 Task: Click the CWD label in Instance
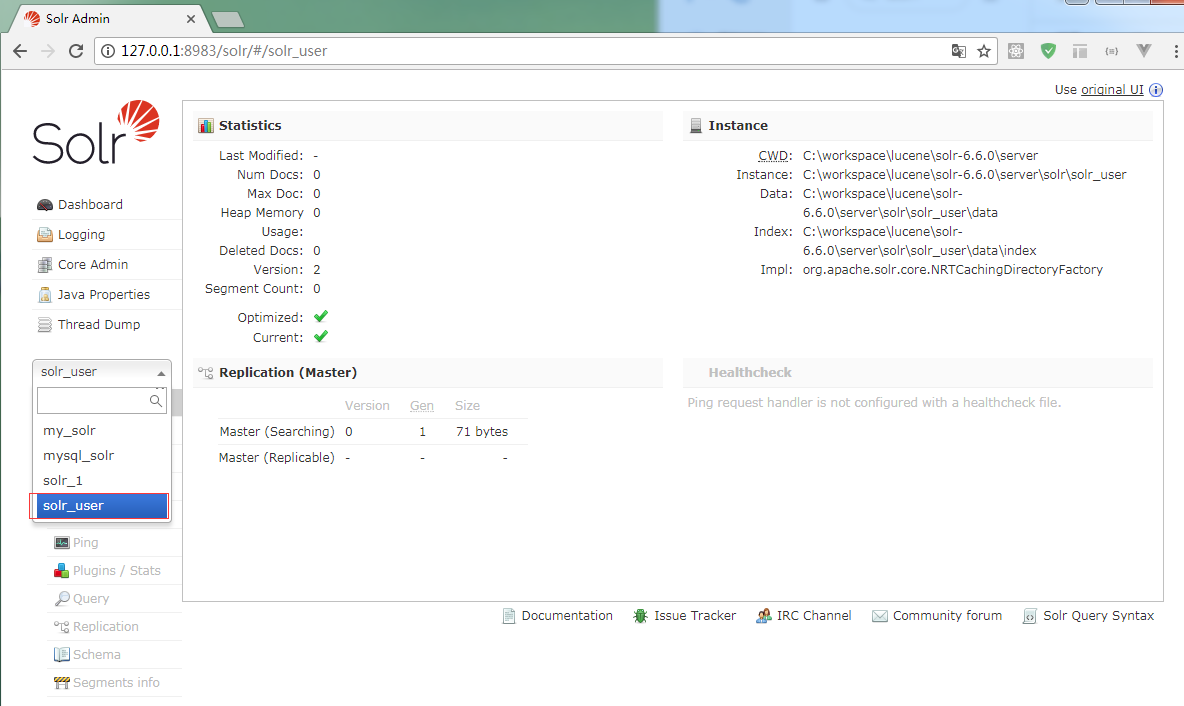(775, 156)
